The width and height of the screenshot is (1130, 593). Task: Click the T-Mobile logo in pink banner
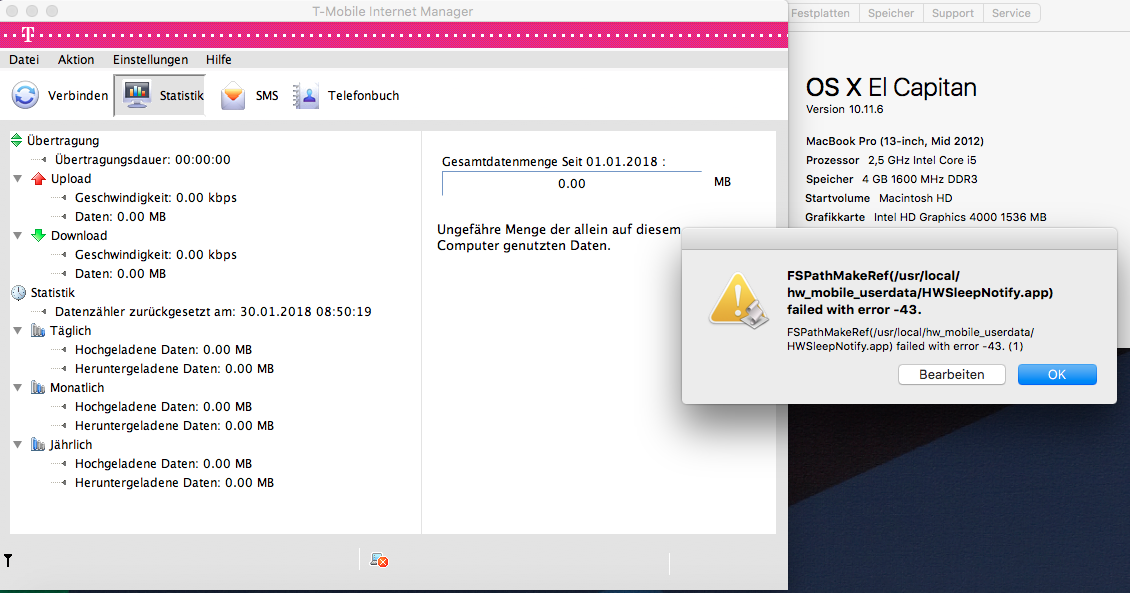(28, 35)
